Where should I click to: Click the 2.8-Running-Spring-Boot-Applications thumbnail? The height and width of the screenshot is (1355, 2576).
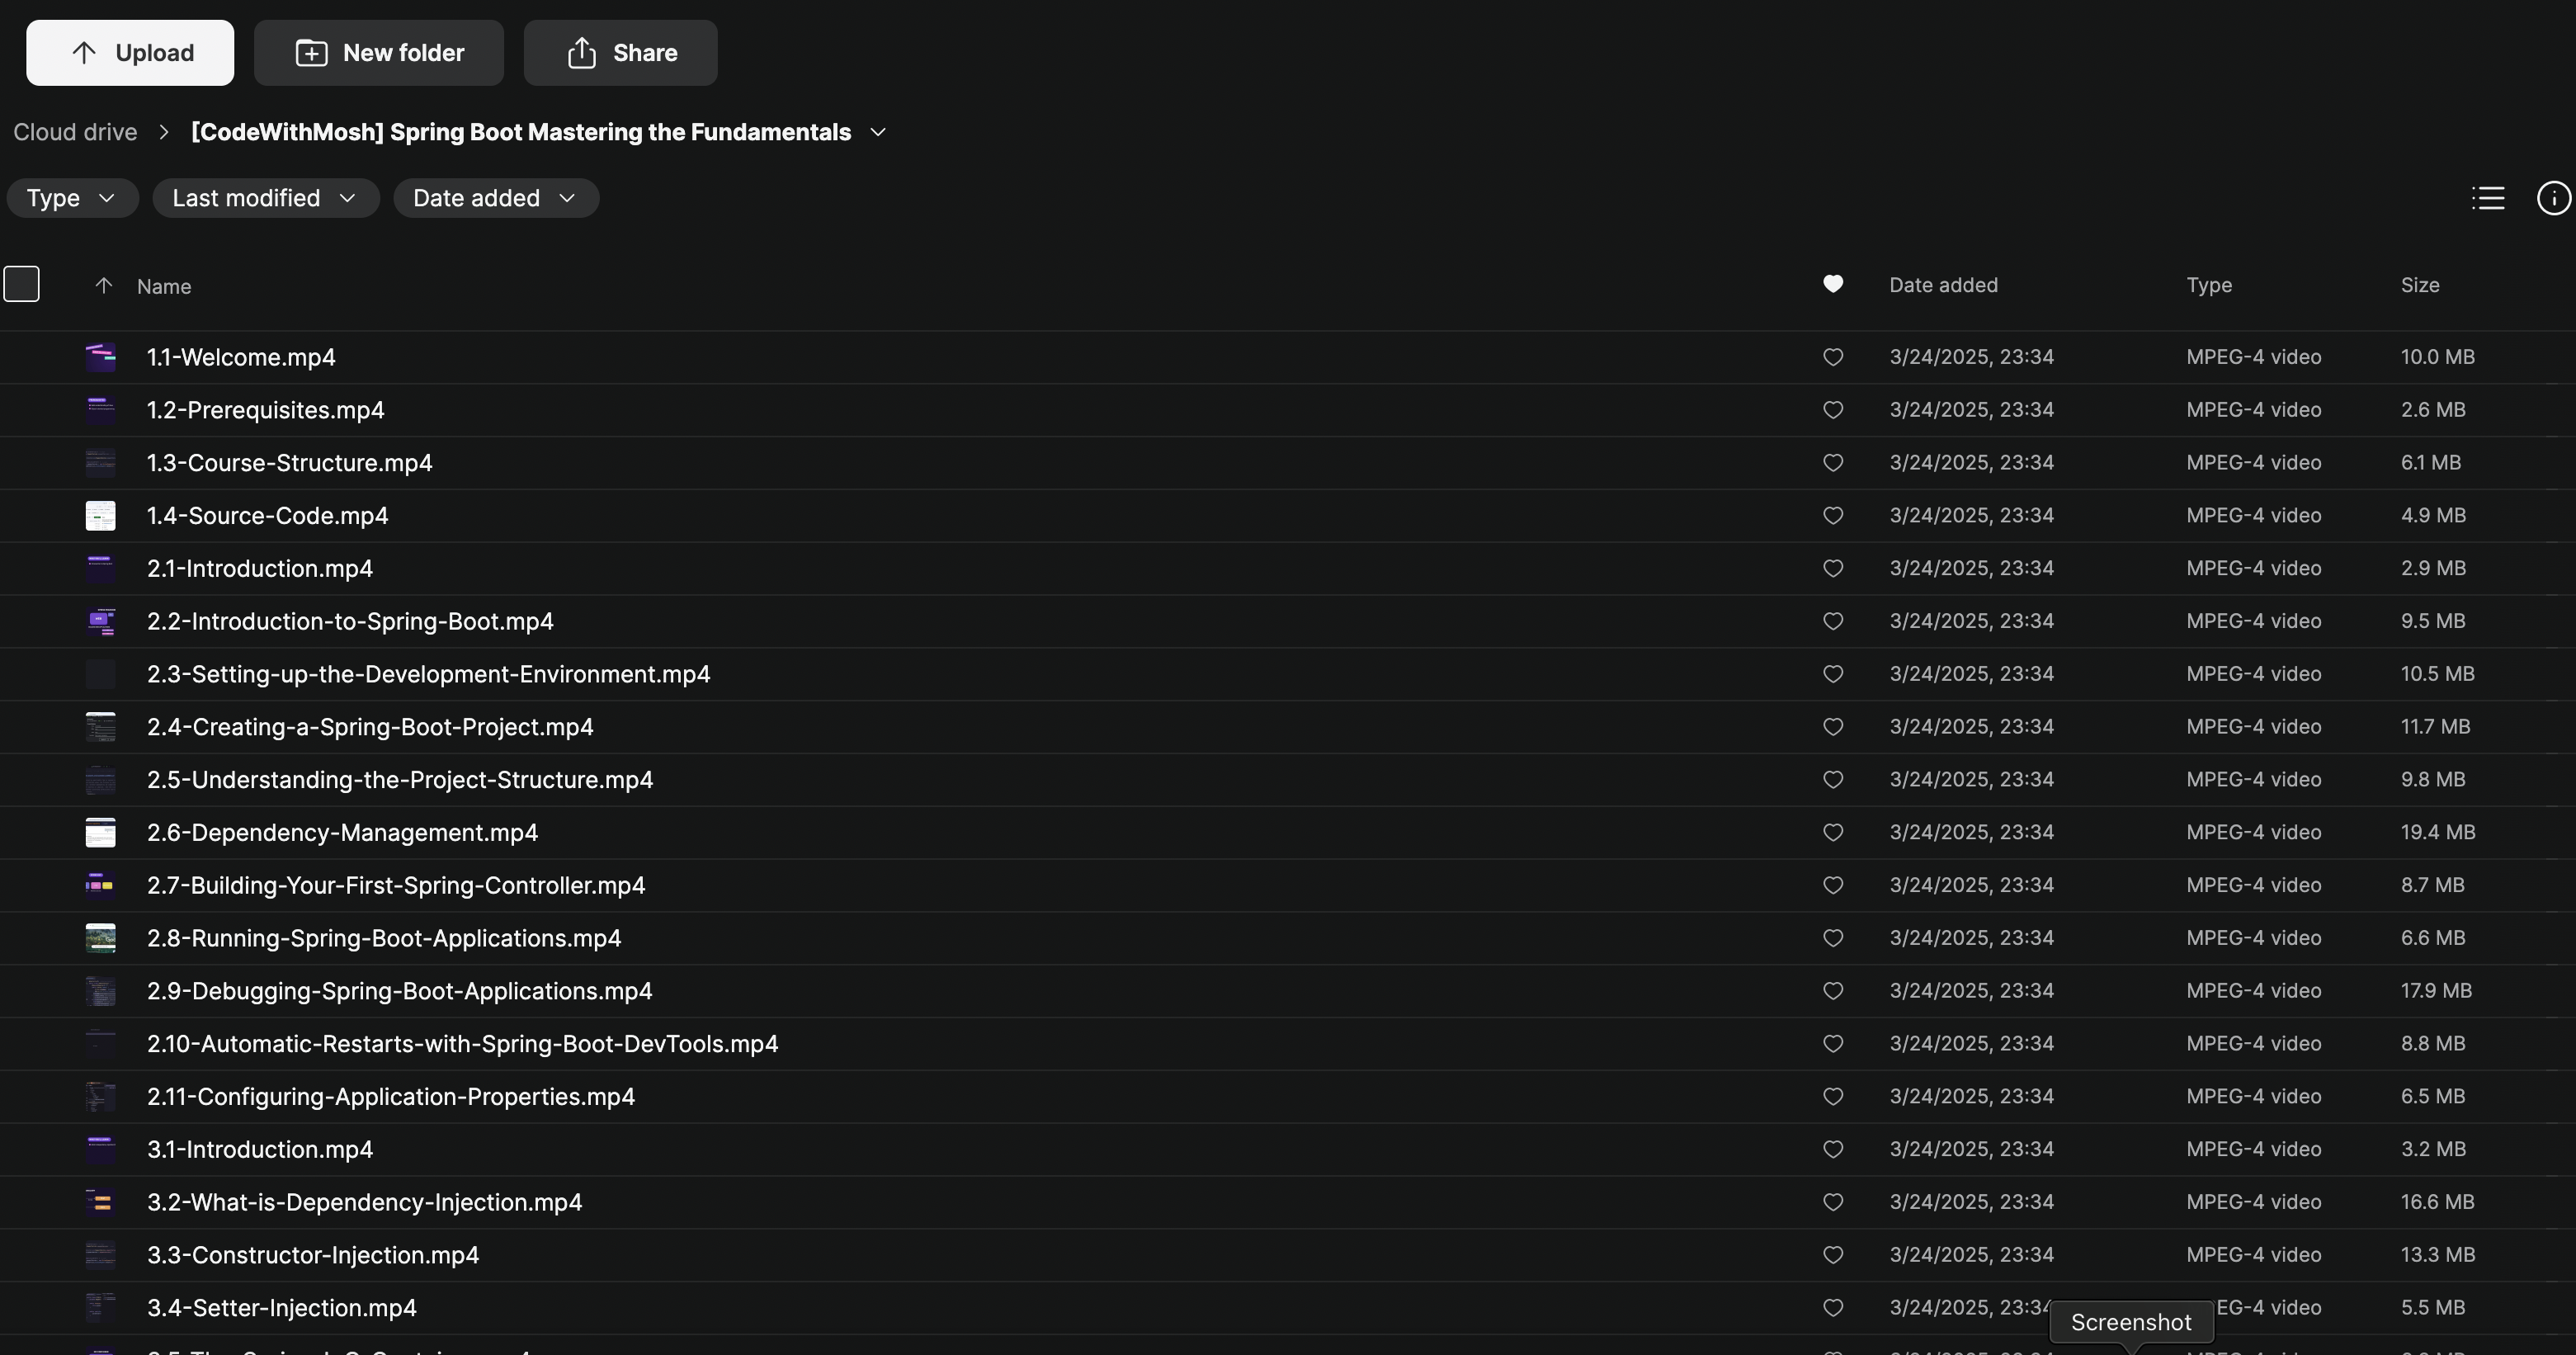[x=100, y=938]
